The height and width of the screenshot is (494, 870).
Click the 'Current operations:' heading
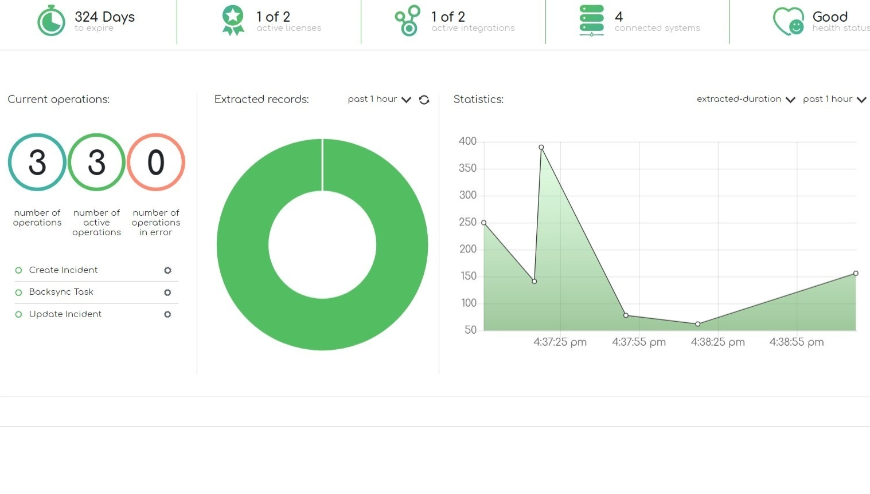tap(58, 99)
